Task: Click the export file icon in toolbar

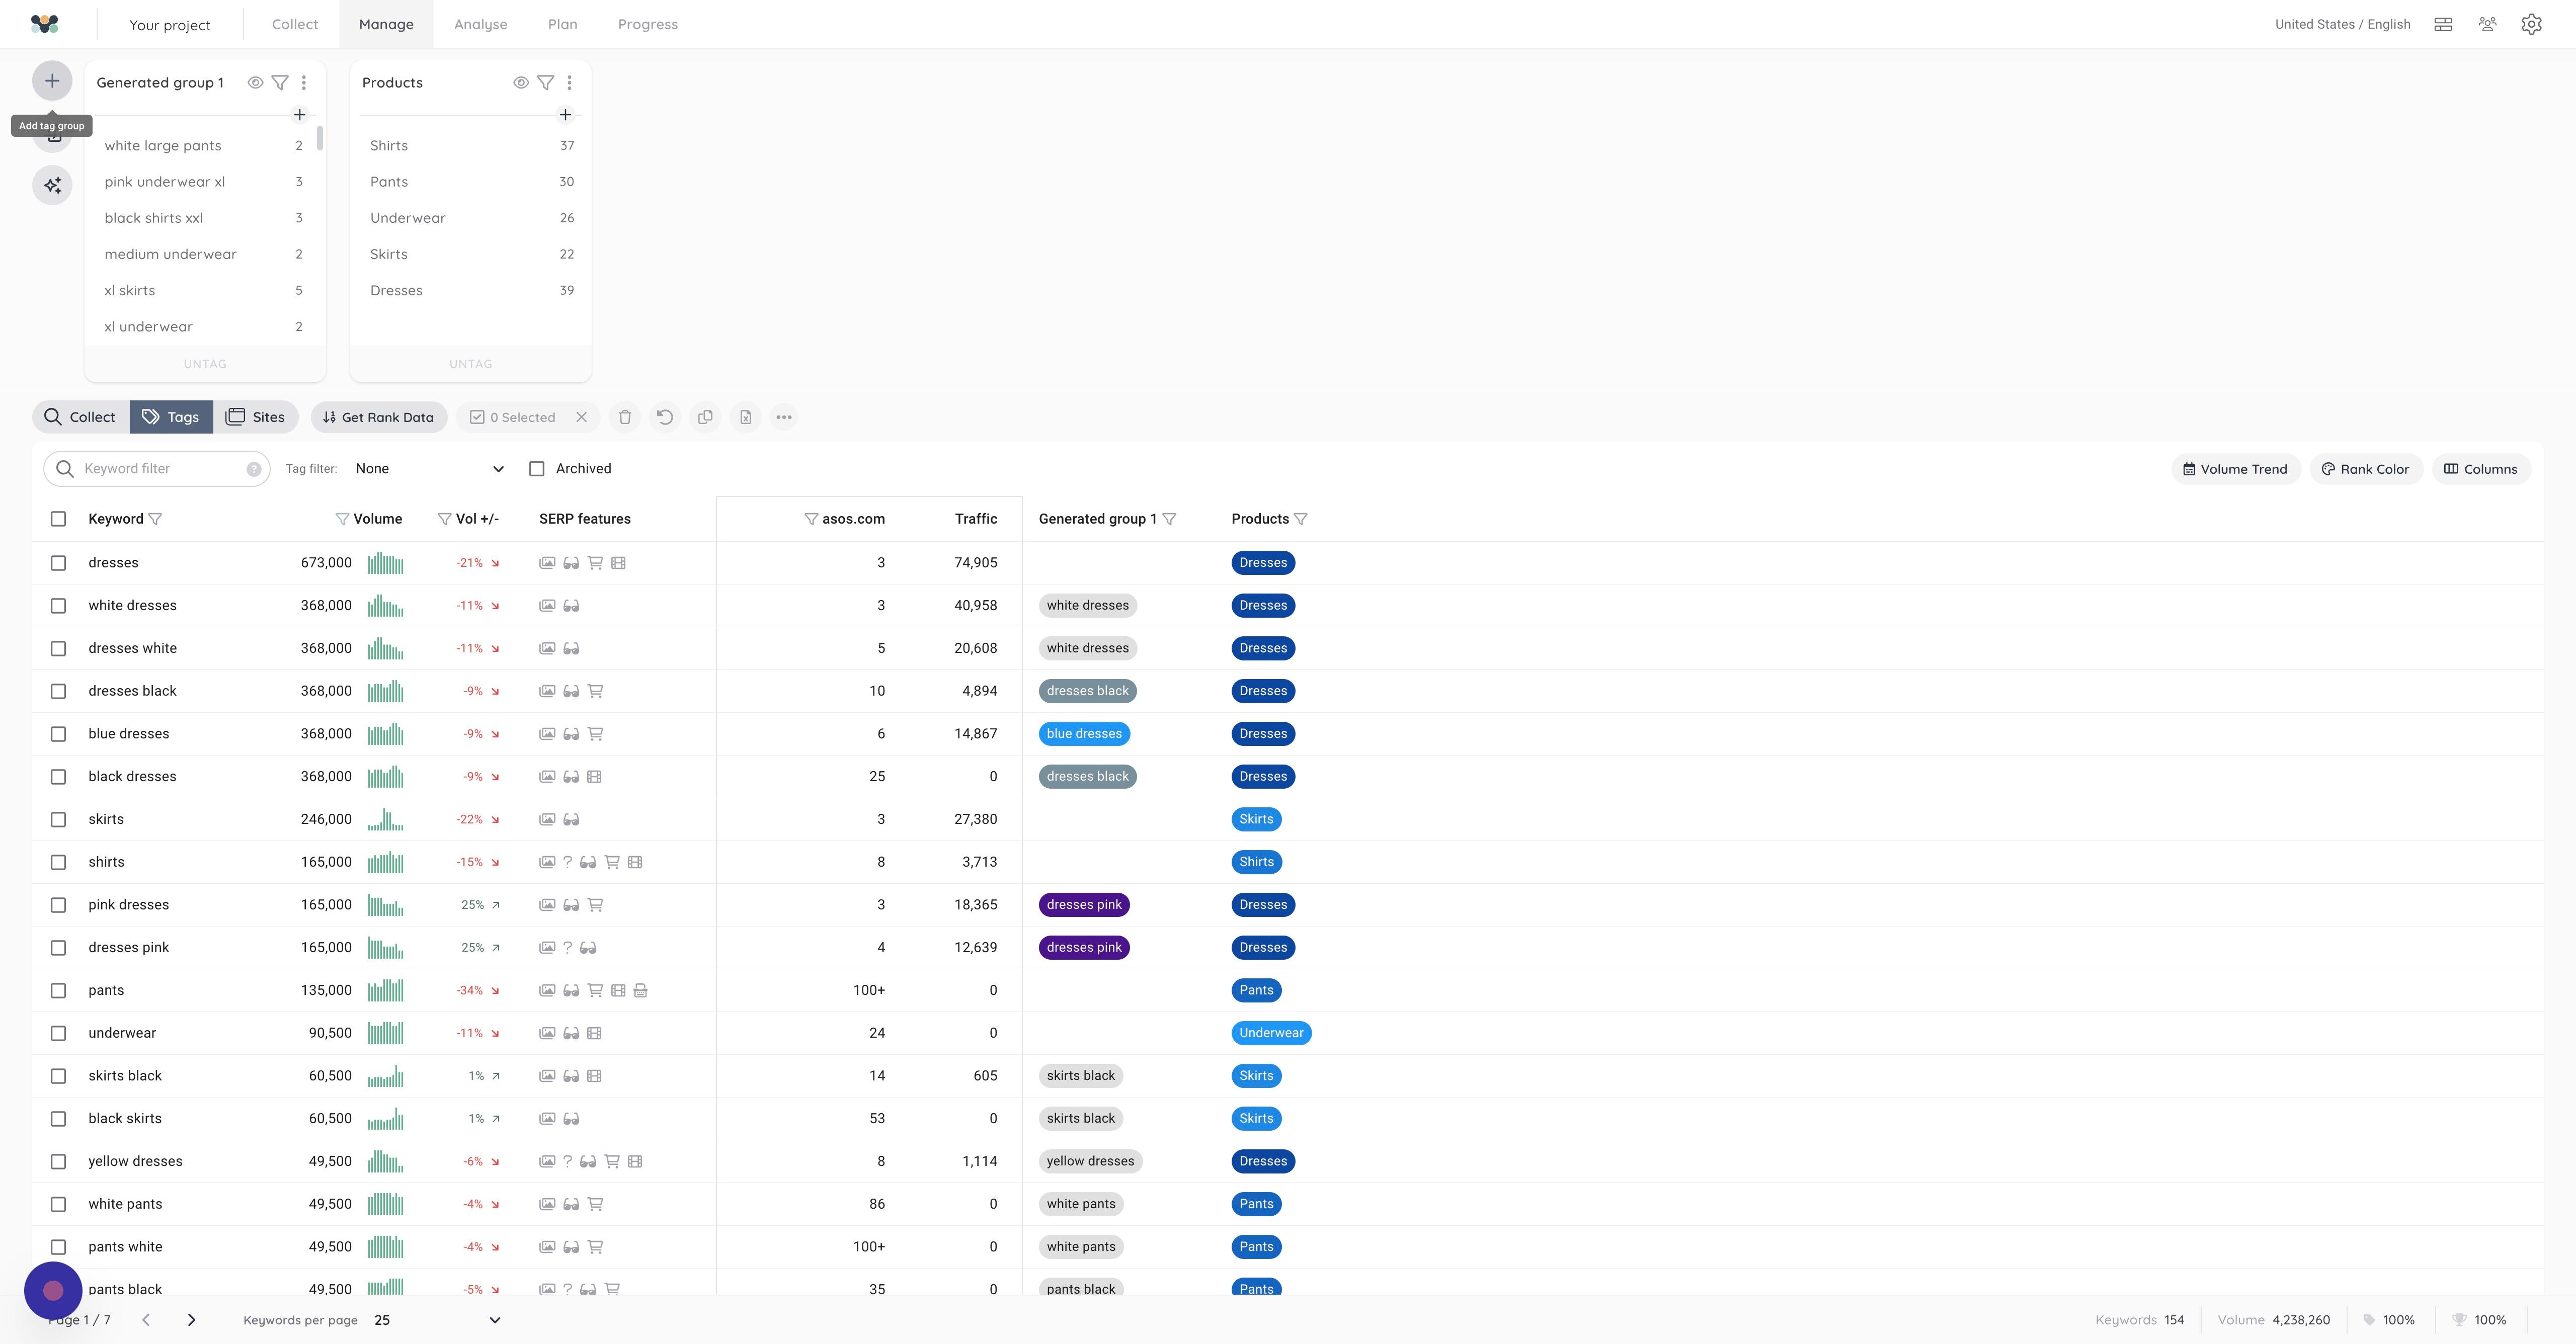Action: pyautogui.click(x=745, y=417)
